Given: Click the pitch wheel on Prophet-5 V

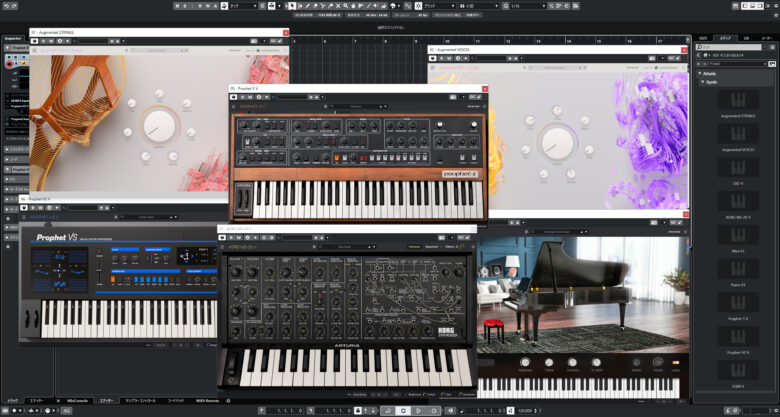Looking at the screenshot, I should click(x=240, y=200).
